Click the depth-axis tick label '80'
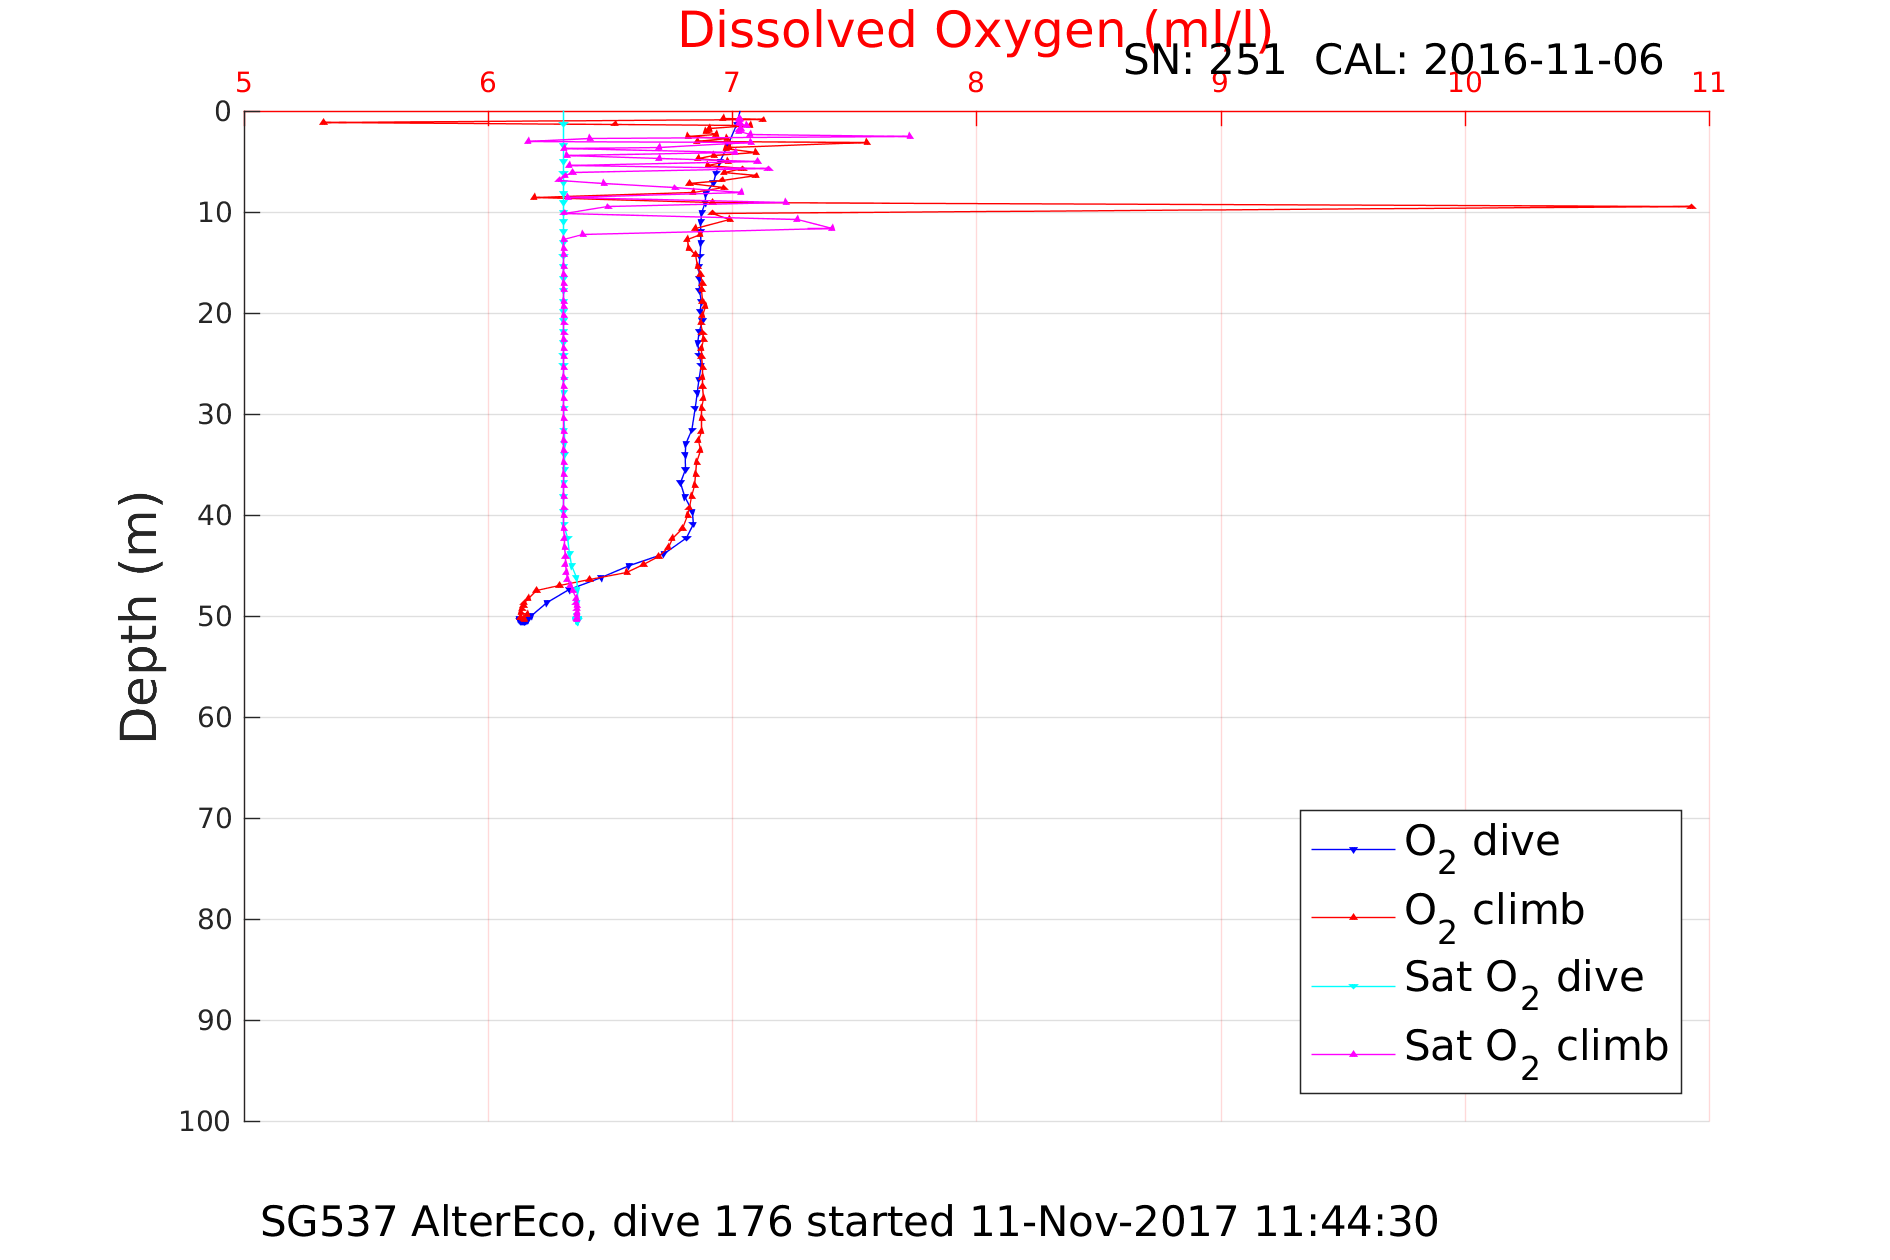Viewport: 1890px width, 1260px height. pos(215,920)
